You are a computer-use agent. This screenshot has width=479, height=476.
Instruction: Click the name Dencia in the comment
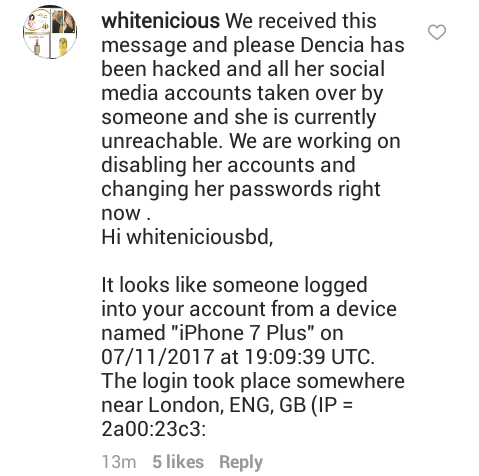coord(332,45)
